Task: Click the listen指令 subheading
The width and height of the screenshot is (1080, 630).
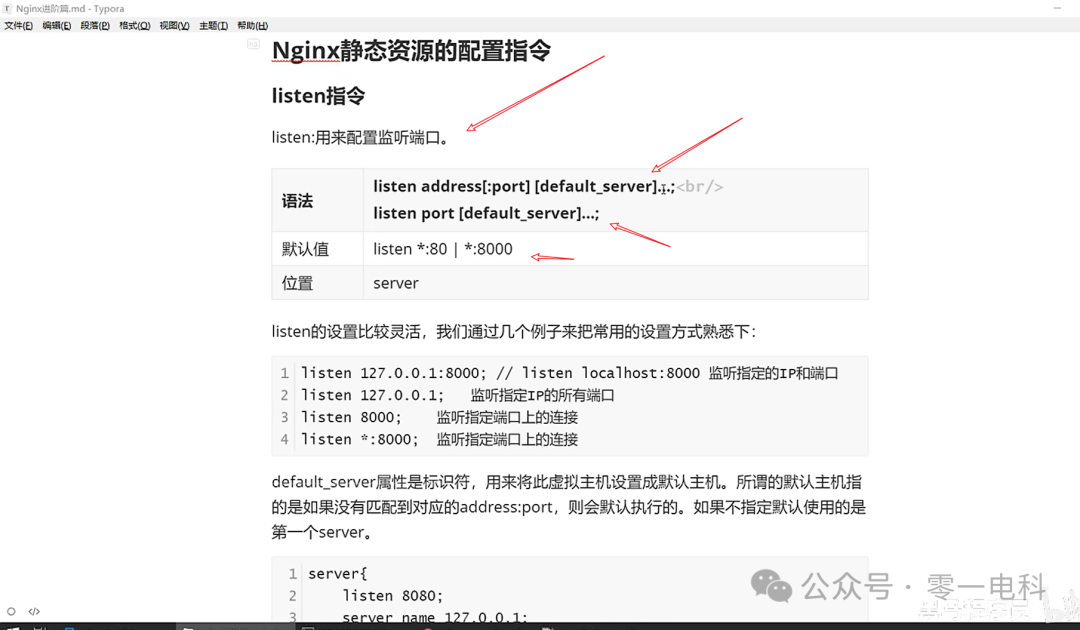Action: click(318, 96)
